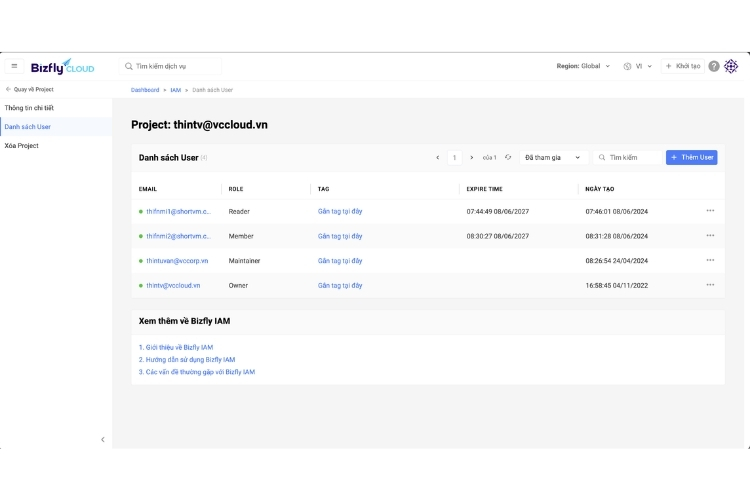Open Hướng dẫn sử dụng Bizfly IAM link
Screen dimensions: 750x500
[188, 359]
